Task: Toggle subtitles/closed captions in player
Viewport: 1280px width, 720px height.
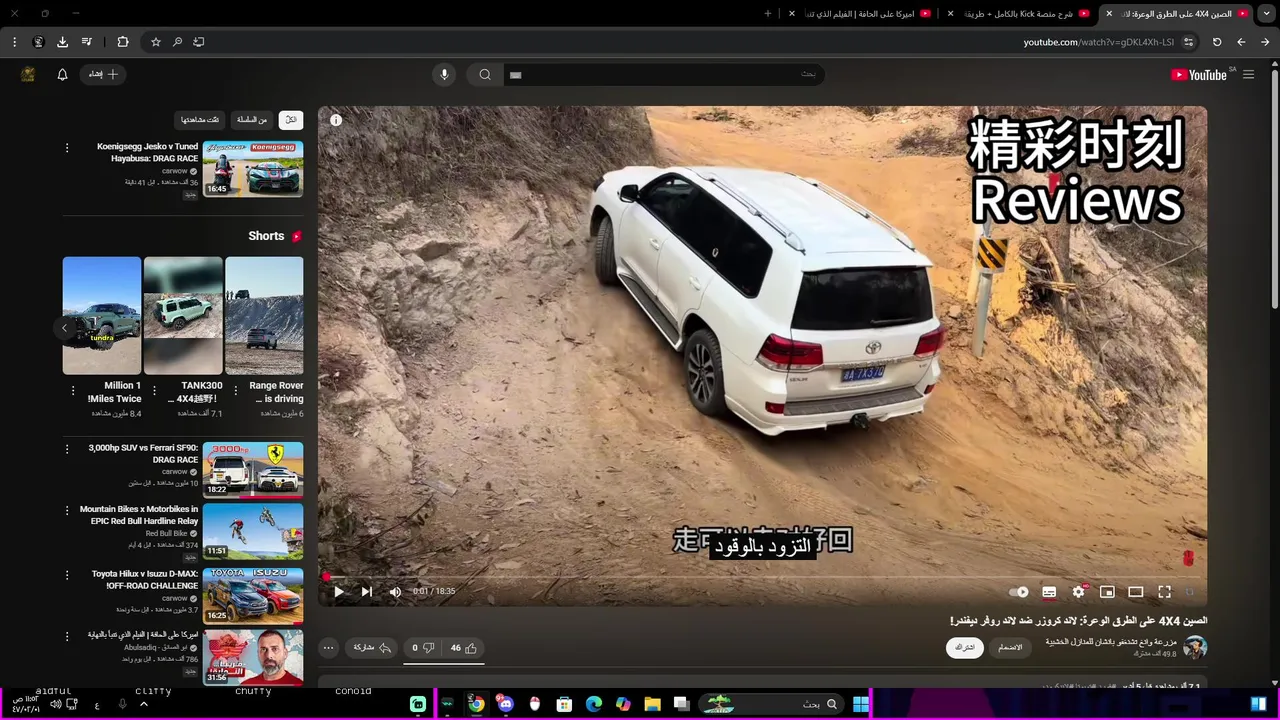Action: pos(1049,592)
